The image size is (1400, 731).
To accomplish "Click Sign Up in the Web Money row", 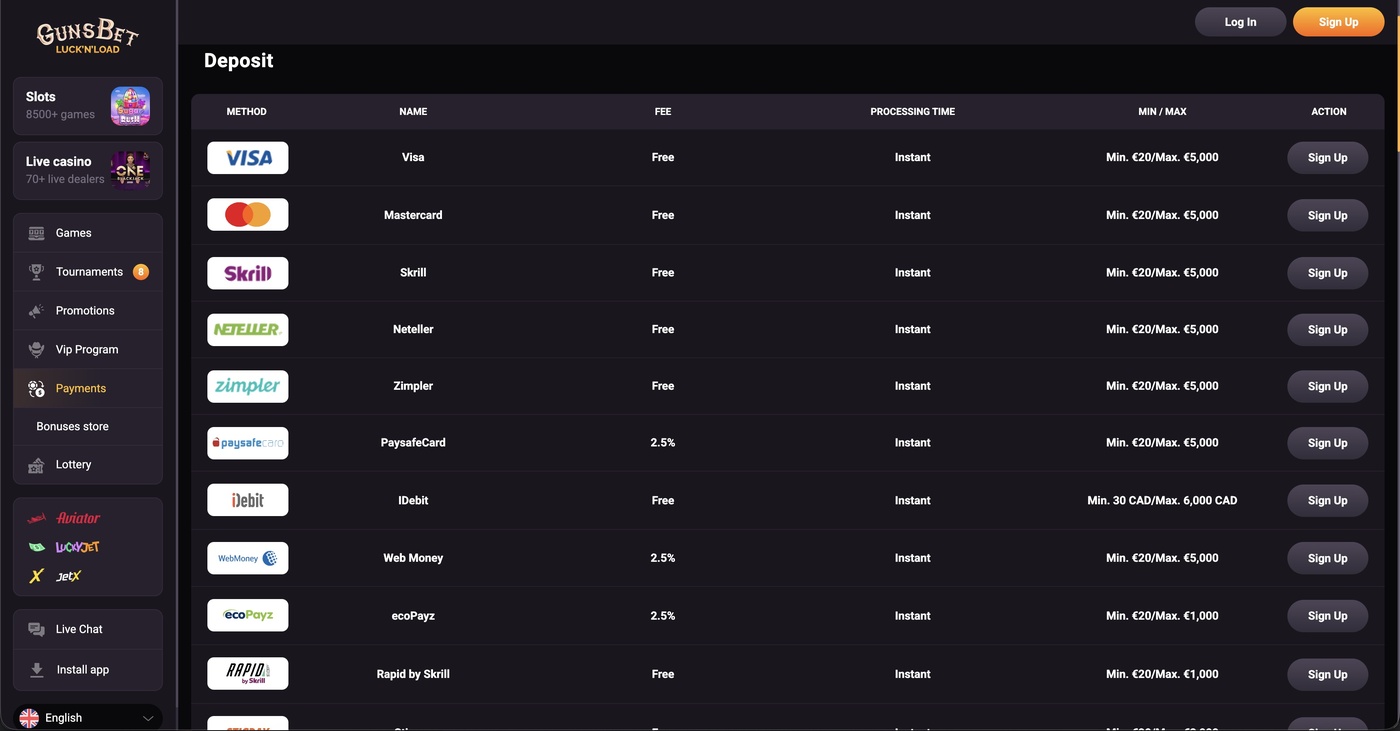I will pyautogui.click(x=1327, y=558).
